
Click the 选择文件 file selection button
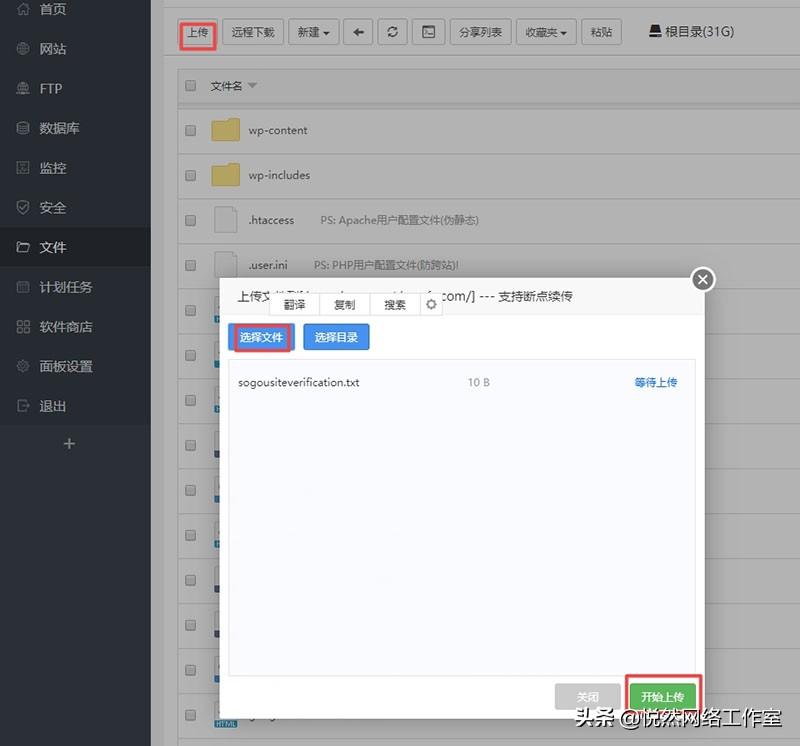(261, 338)
